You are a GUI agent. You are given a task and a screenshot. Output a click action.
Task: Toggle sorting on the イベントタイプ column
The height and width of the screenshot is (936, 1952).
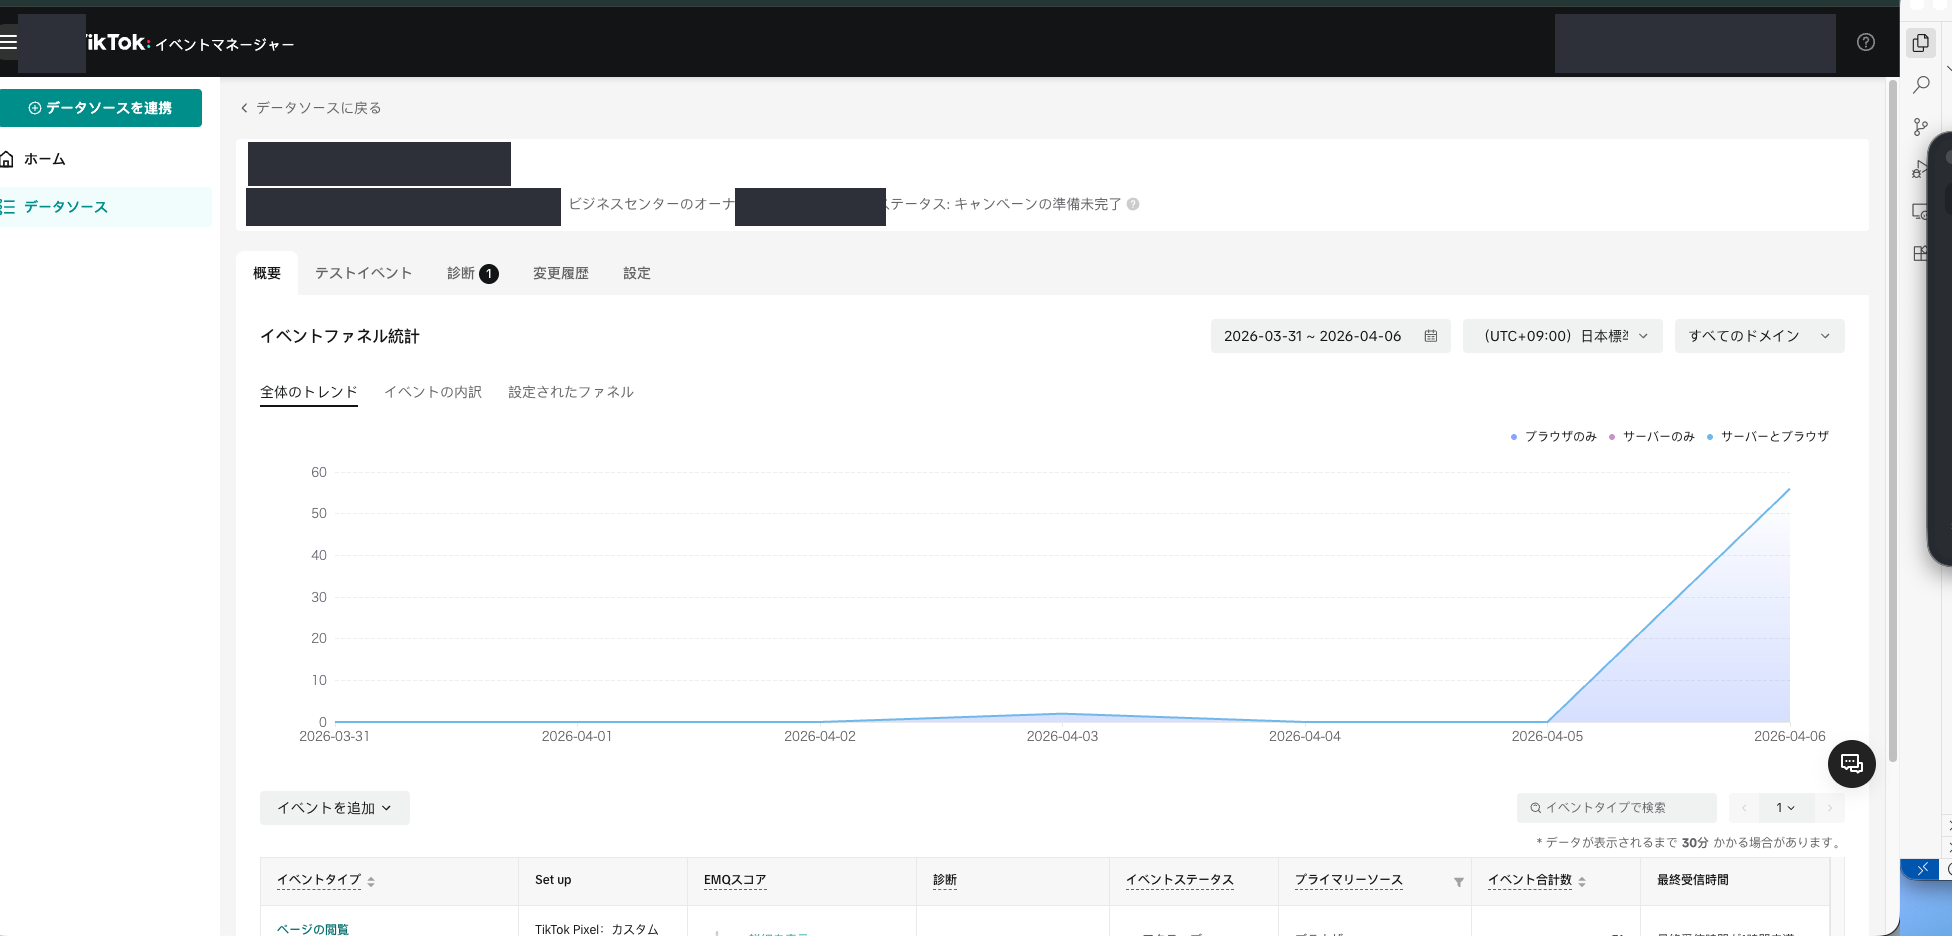pos(371,881)
